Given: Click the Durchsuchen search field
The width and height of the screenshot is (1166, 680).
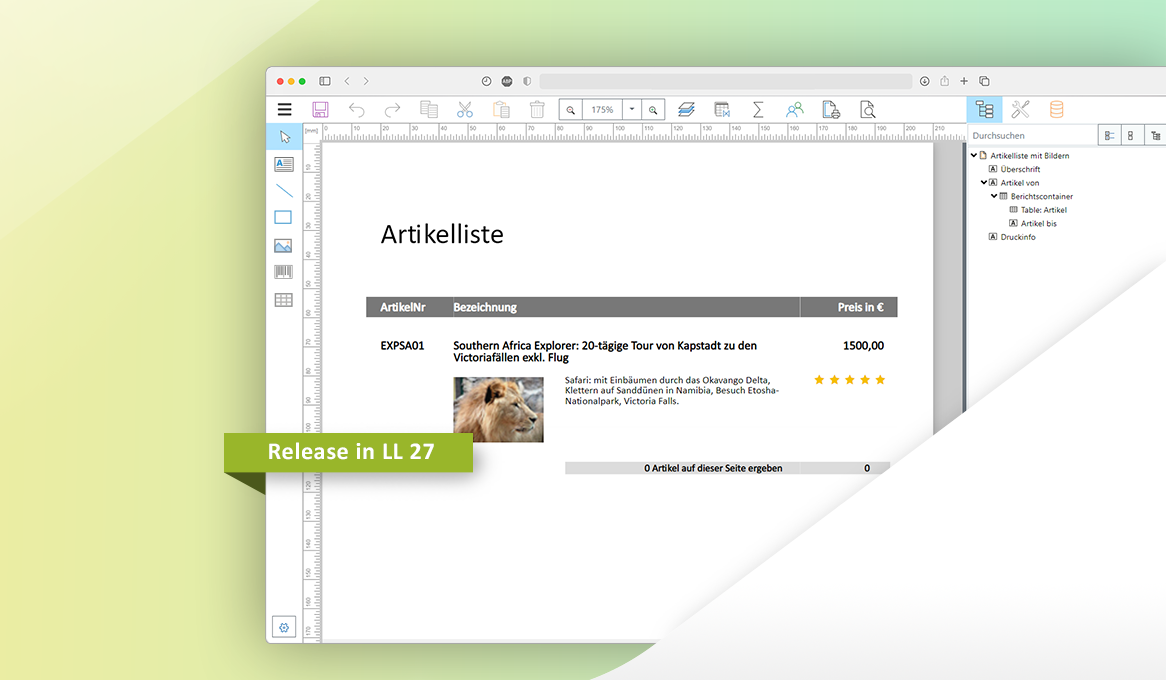Looking at the screenshot, I should pyautogui.click(x=1033, y=135).
